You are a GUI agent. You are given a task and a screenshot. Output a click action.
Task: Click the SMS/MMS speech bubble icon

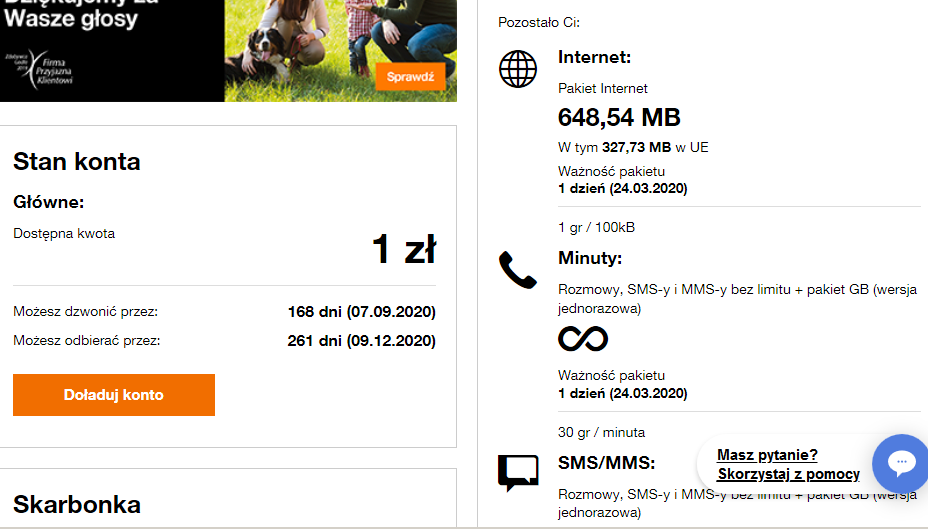[x=518, y=472]
